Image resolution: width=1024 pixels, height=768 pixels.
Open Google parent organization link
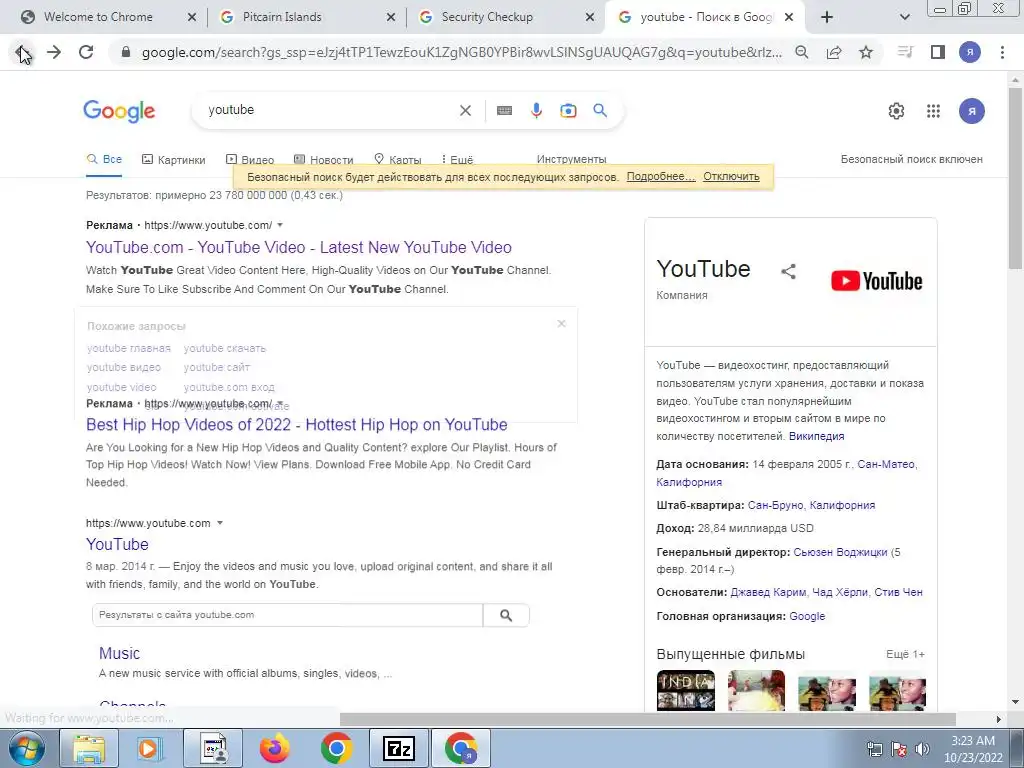(807, 616)
